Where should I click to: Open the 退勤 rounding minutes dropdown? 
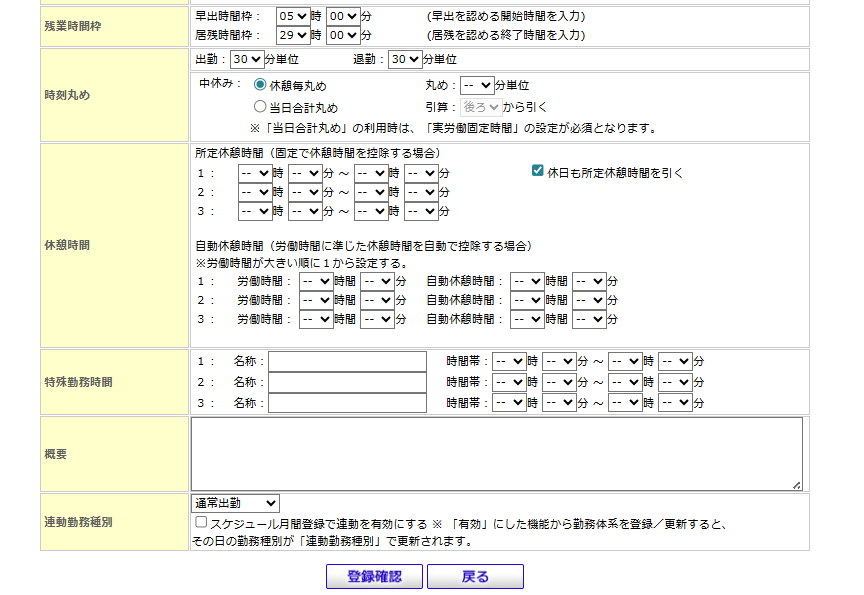point(404,60)
